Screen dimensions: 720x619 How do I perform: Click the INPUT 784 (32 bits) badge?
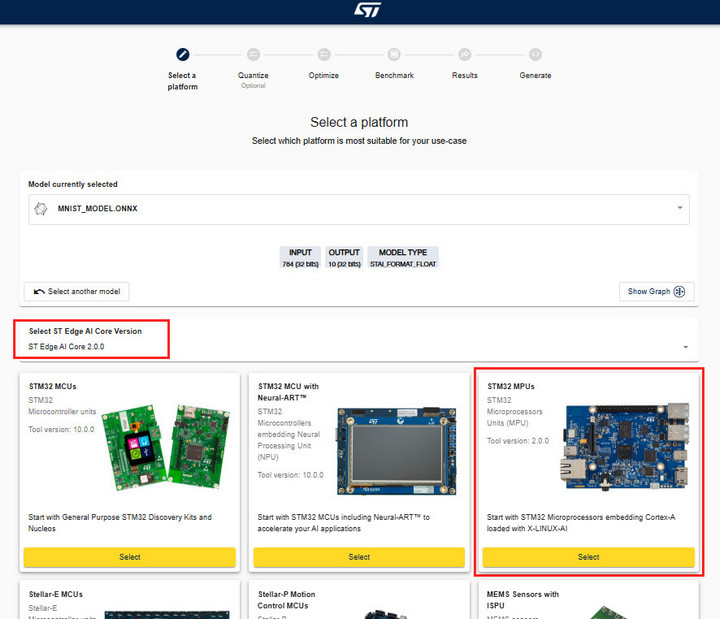tap(300, 258)
